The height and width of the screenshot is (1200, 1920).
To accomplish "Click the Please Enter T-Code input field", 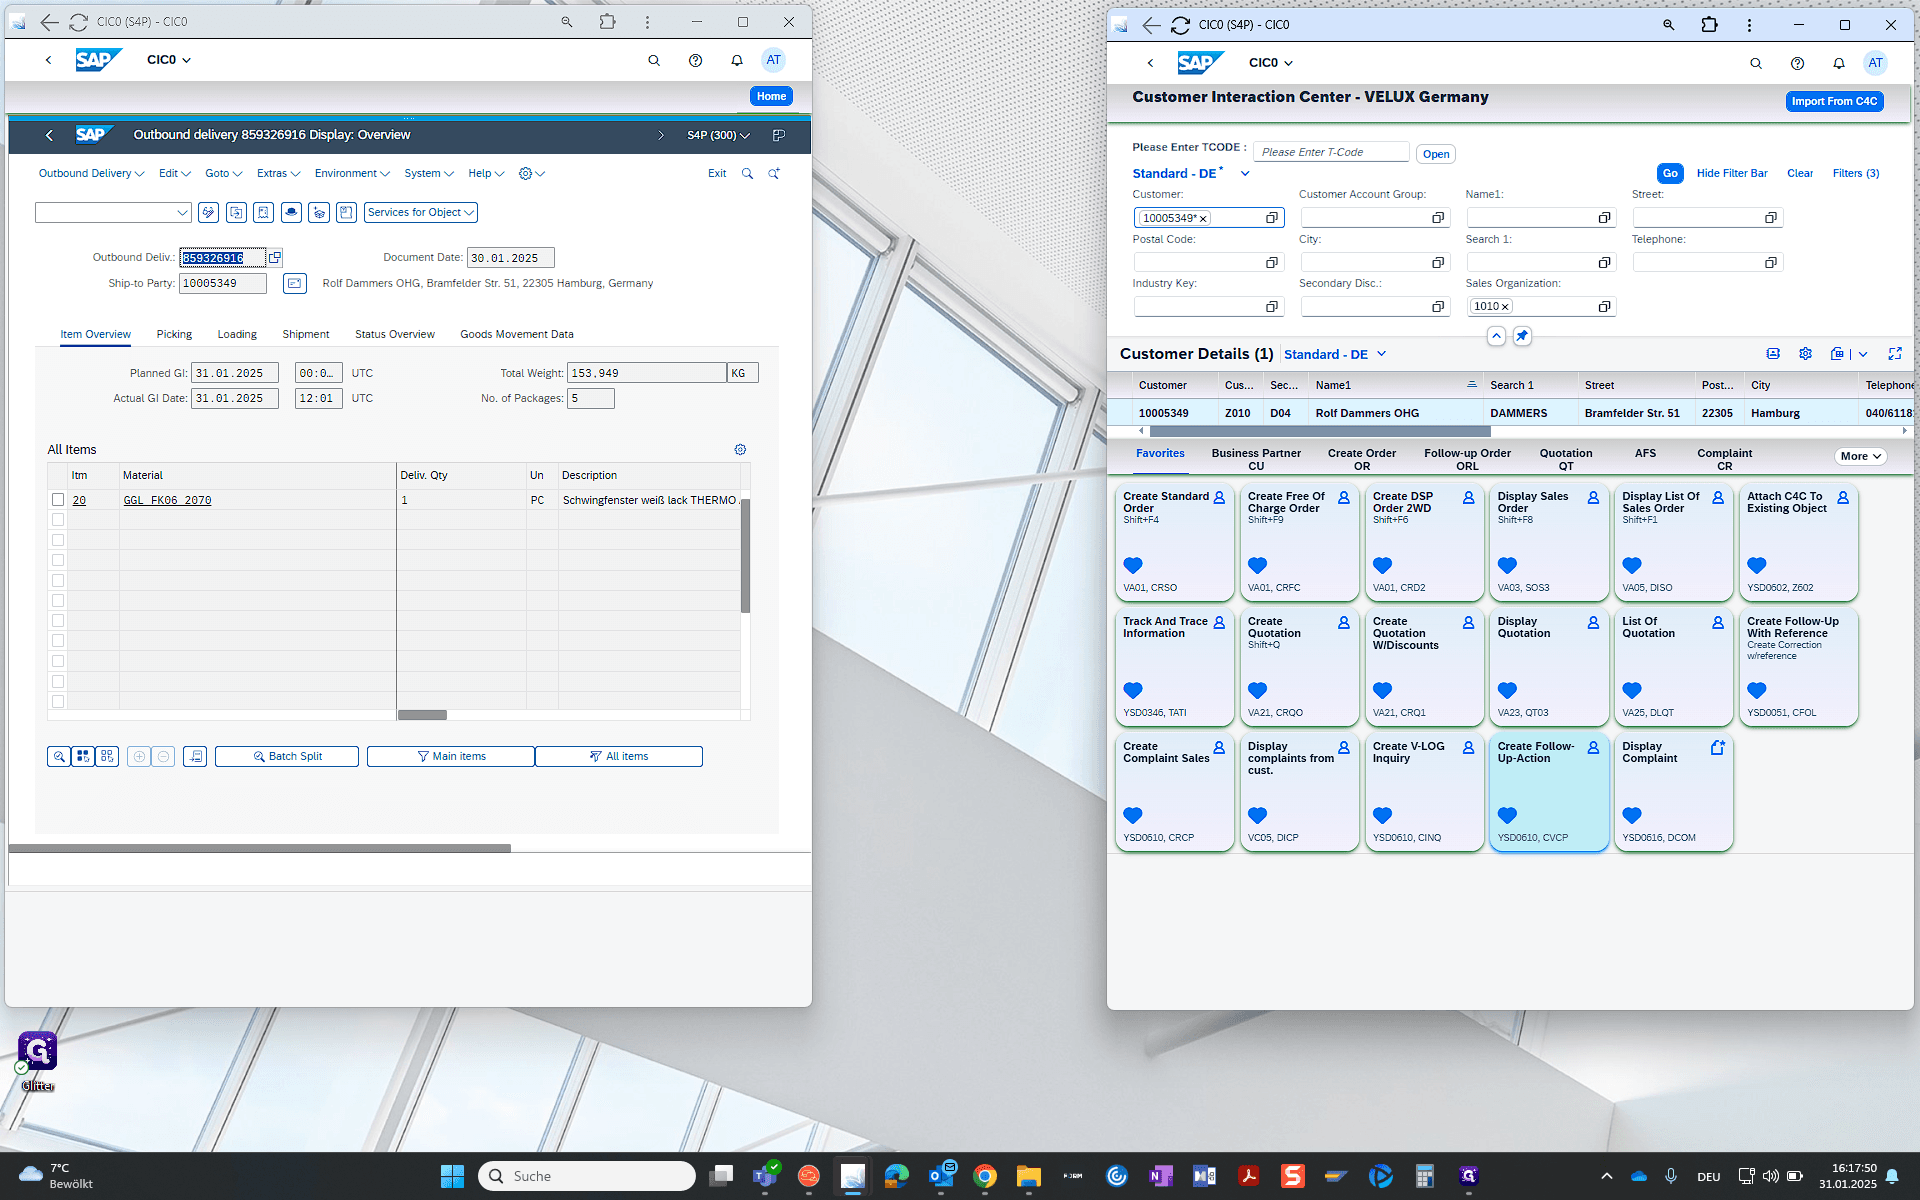I will [1331, 152].
